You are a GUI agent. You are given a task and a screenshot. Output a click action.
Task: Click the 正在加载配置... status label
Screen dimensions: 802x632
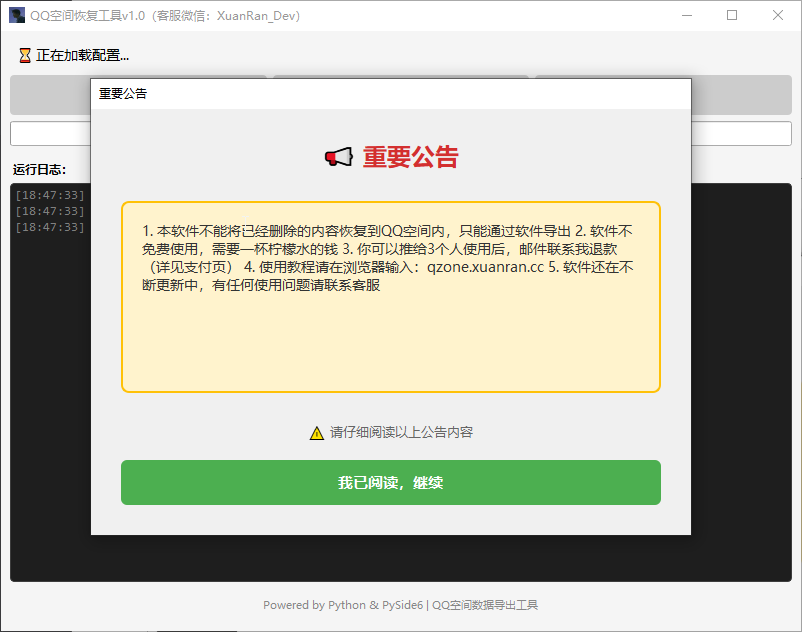coord(82,56)
